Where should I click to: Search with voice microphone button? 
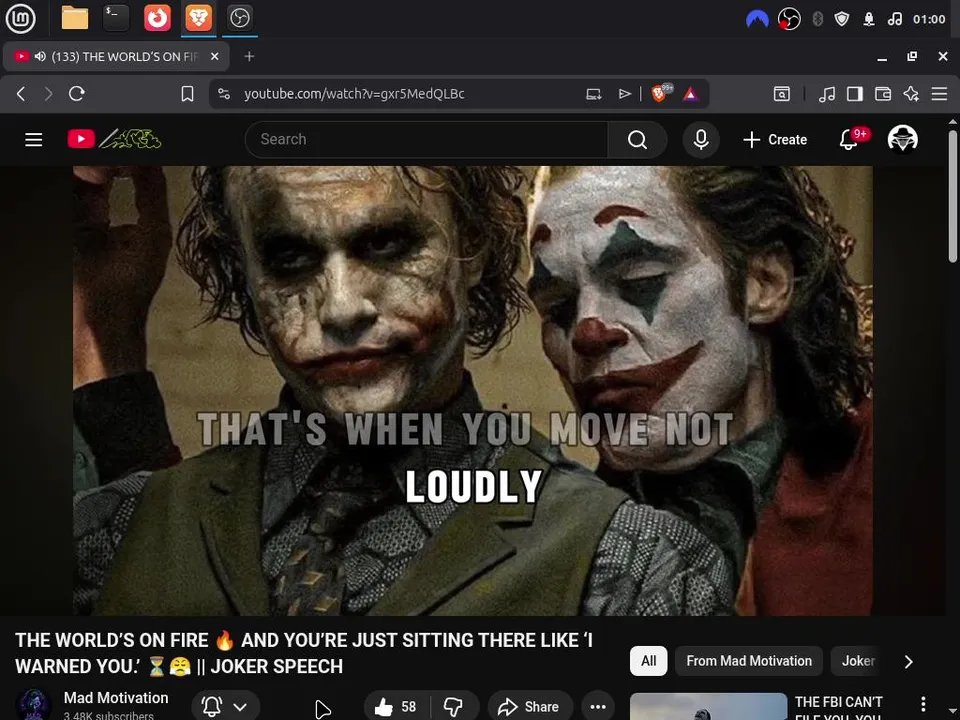[x=701, y=140]
